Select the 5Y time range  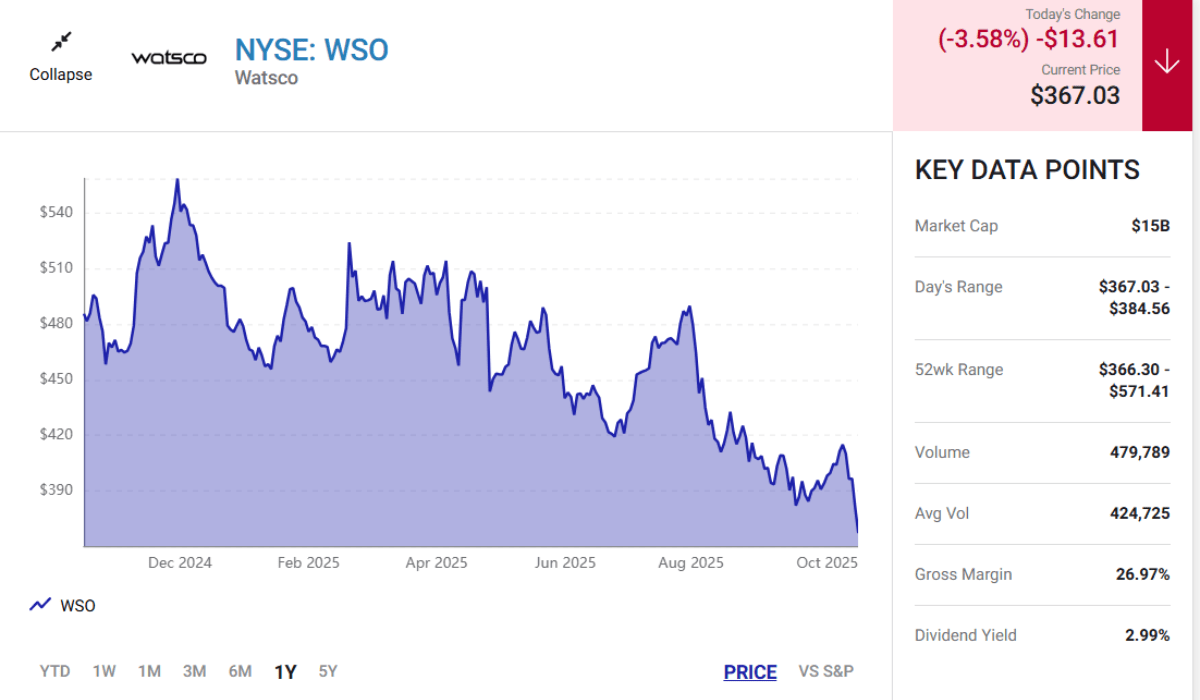[325, 671]
